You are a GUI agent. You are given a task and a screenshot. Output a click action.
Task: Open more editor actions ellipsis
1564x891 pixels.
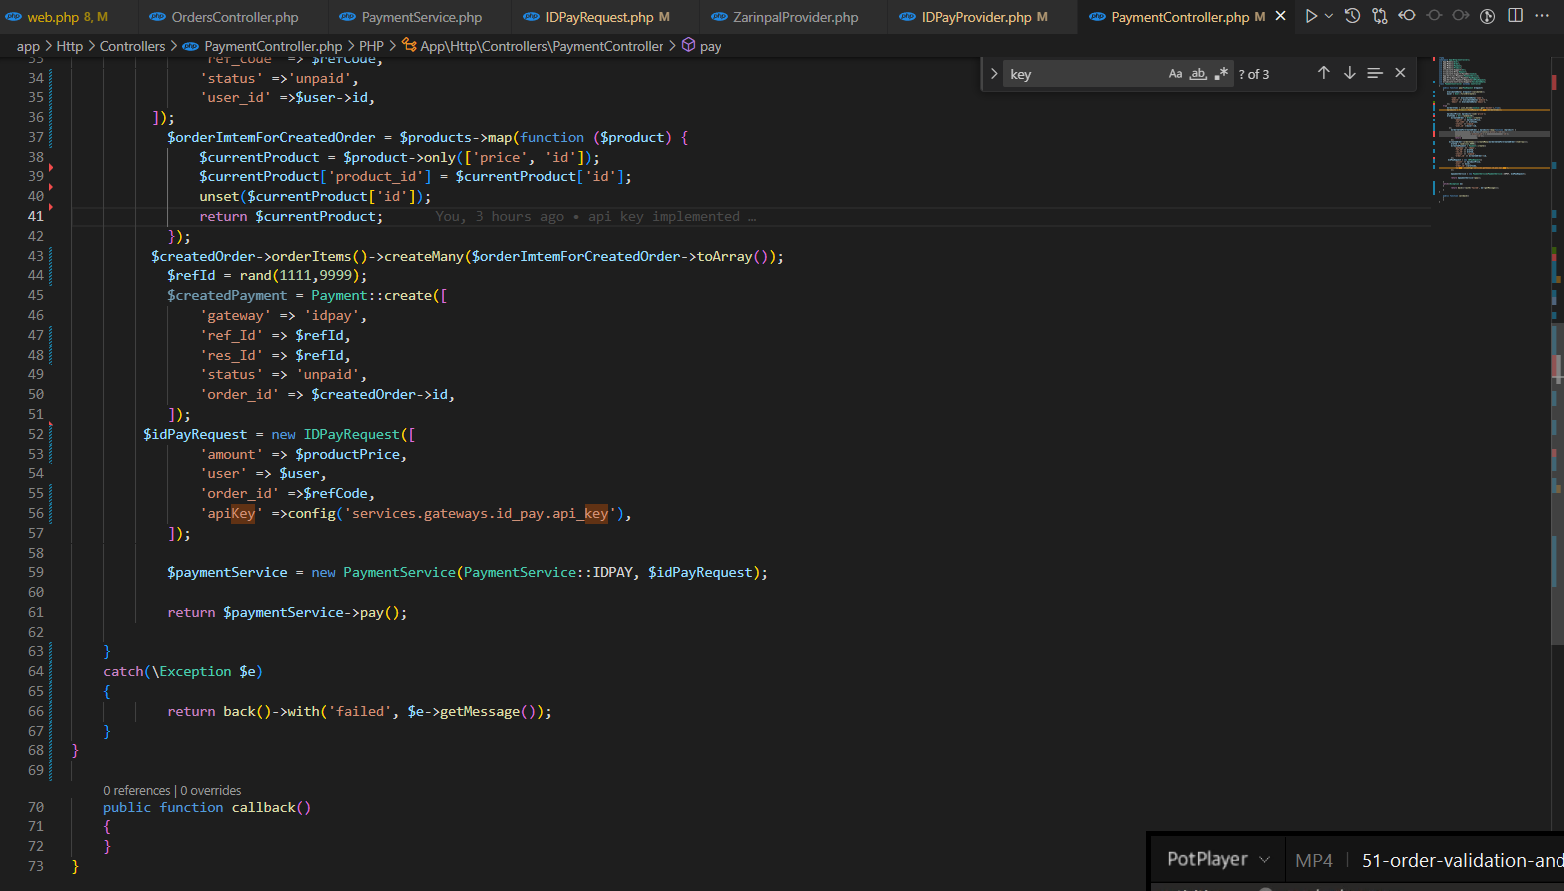pyautogui.click(x=1542, y=16)
